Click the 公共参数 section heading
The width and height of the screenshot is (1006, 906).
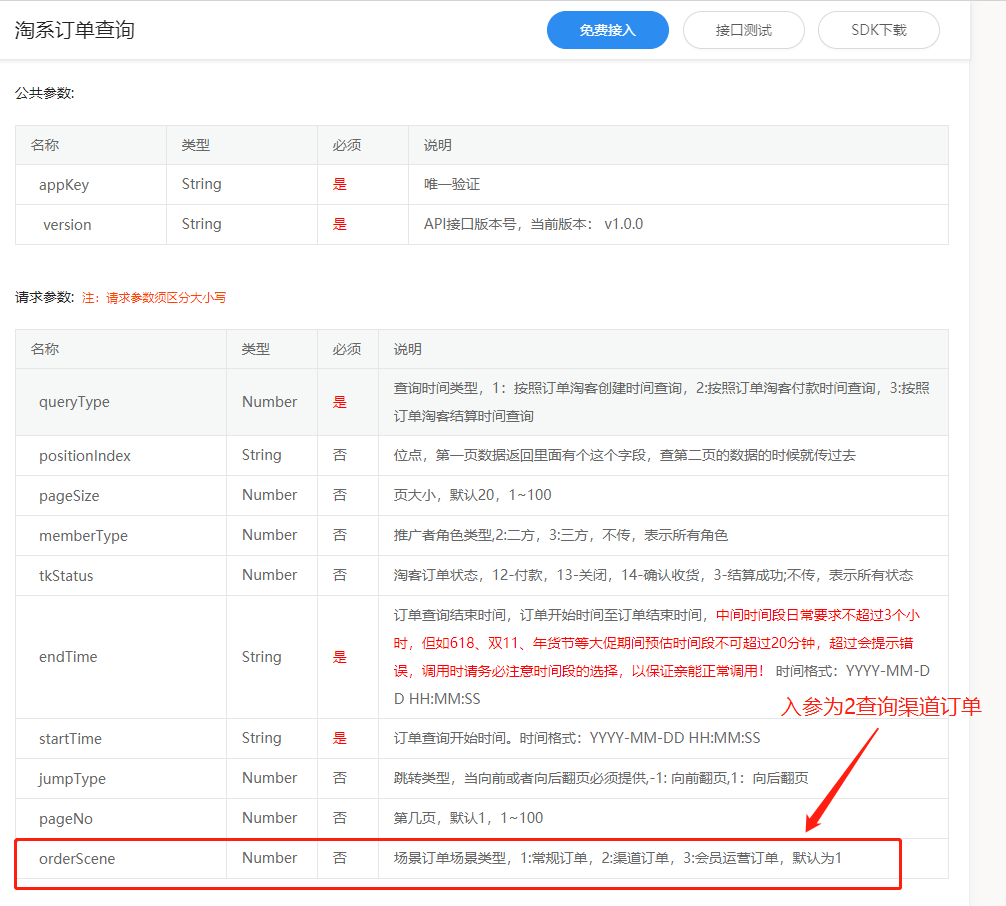pyautogui.click(x=45, y=93)
